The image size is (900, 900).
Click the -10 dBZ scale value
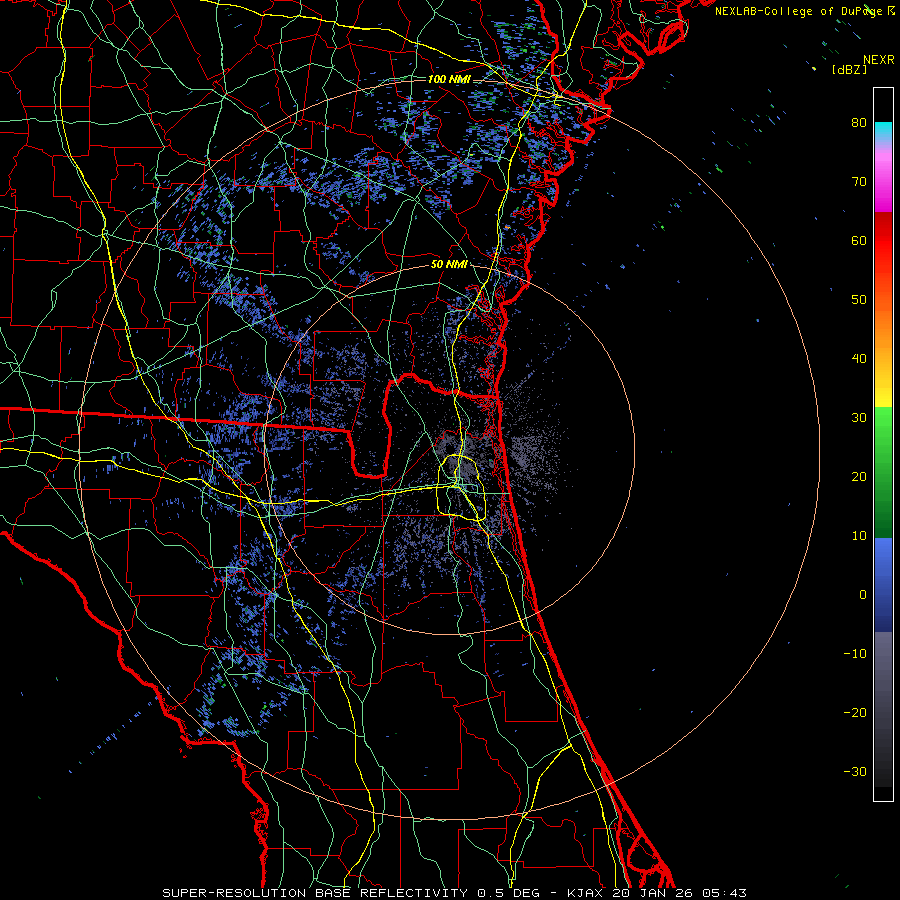coord(855,654)
